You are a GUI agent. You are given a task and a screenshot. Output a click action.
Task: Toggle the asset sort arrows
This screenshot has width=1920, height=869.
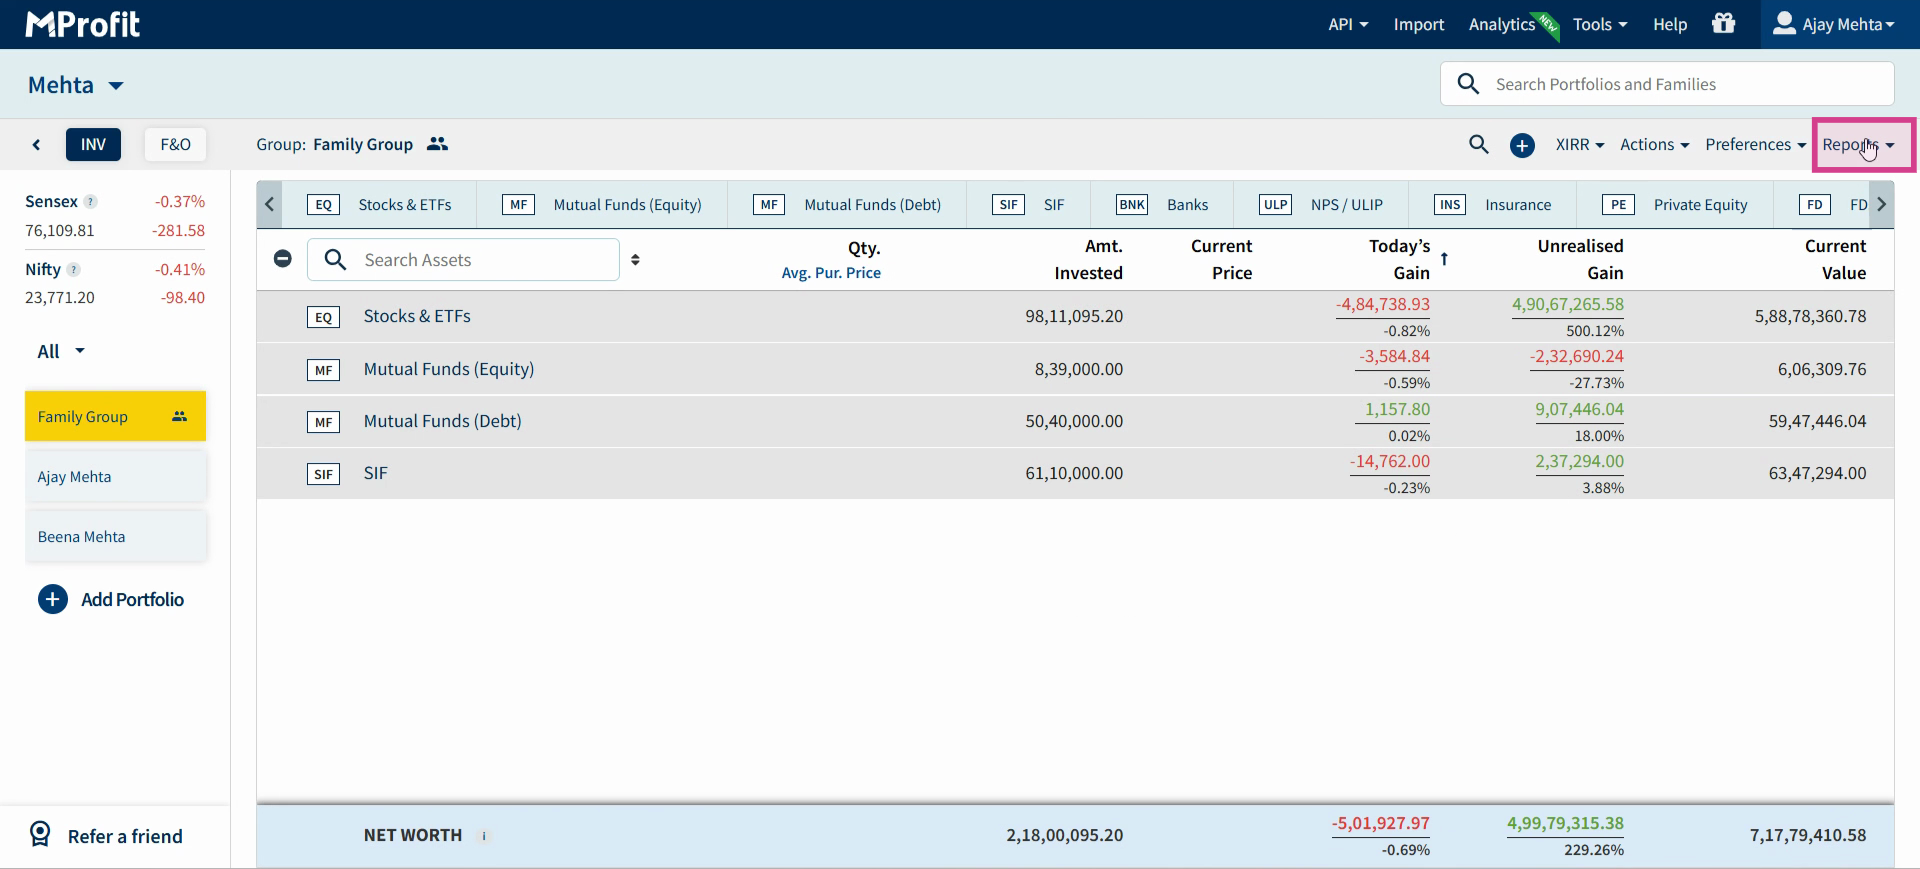635,260
